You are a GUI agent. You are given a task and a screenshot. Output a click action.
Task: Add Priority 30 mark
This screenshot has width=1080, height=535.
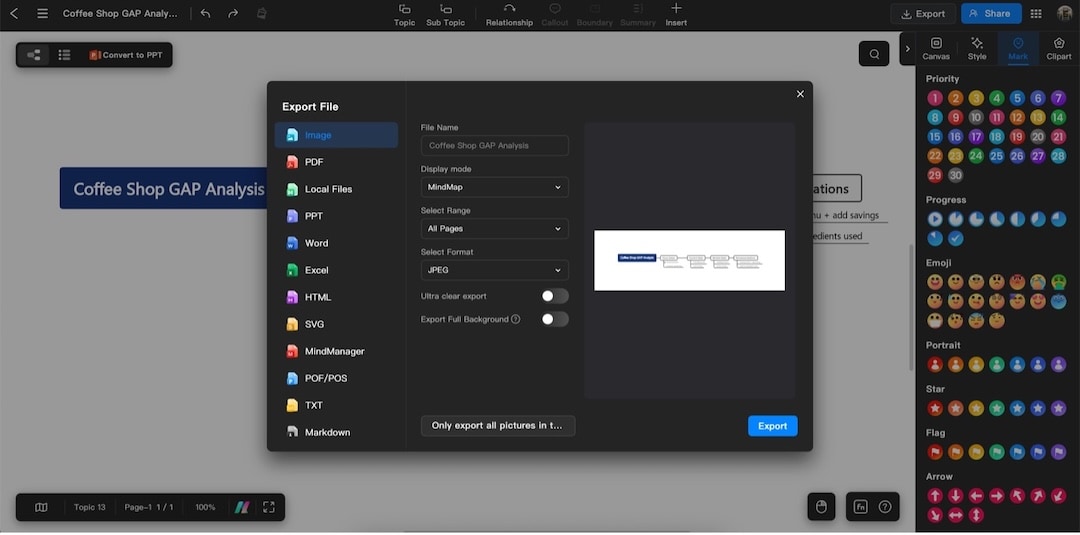pyautogui.click(x=955, y=176)
